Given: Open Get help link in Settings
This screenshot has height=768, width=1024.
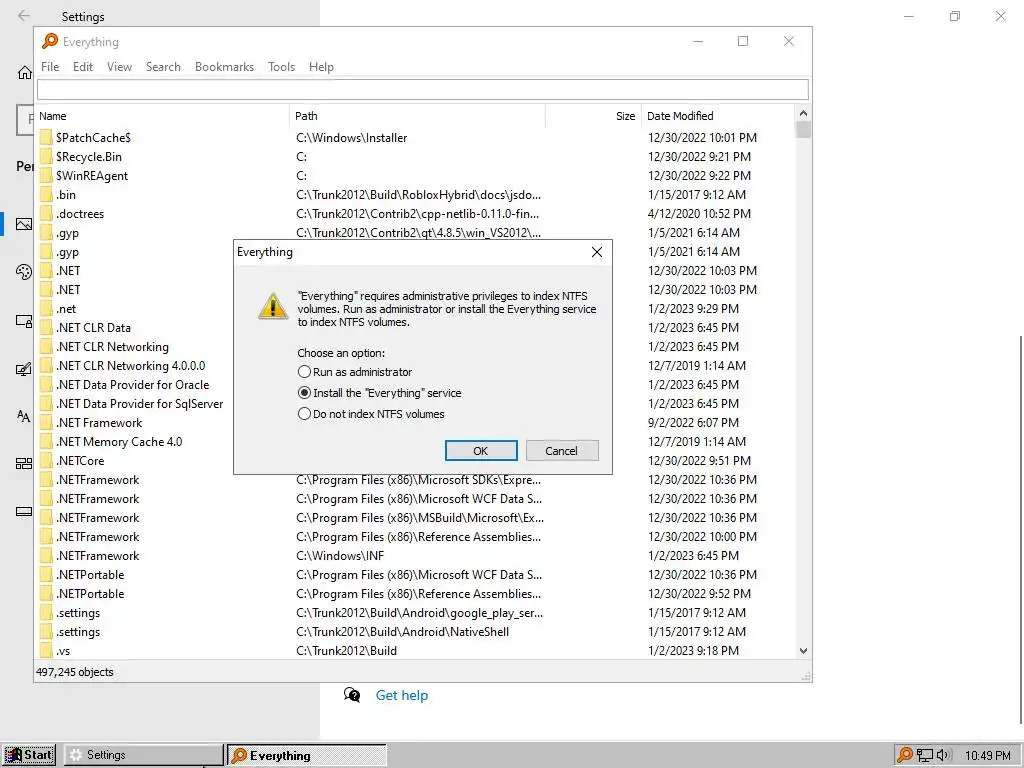Looking at the screenshot, I should (x=402, y=696).
